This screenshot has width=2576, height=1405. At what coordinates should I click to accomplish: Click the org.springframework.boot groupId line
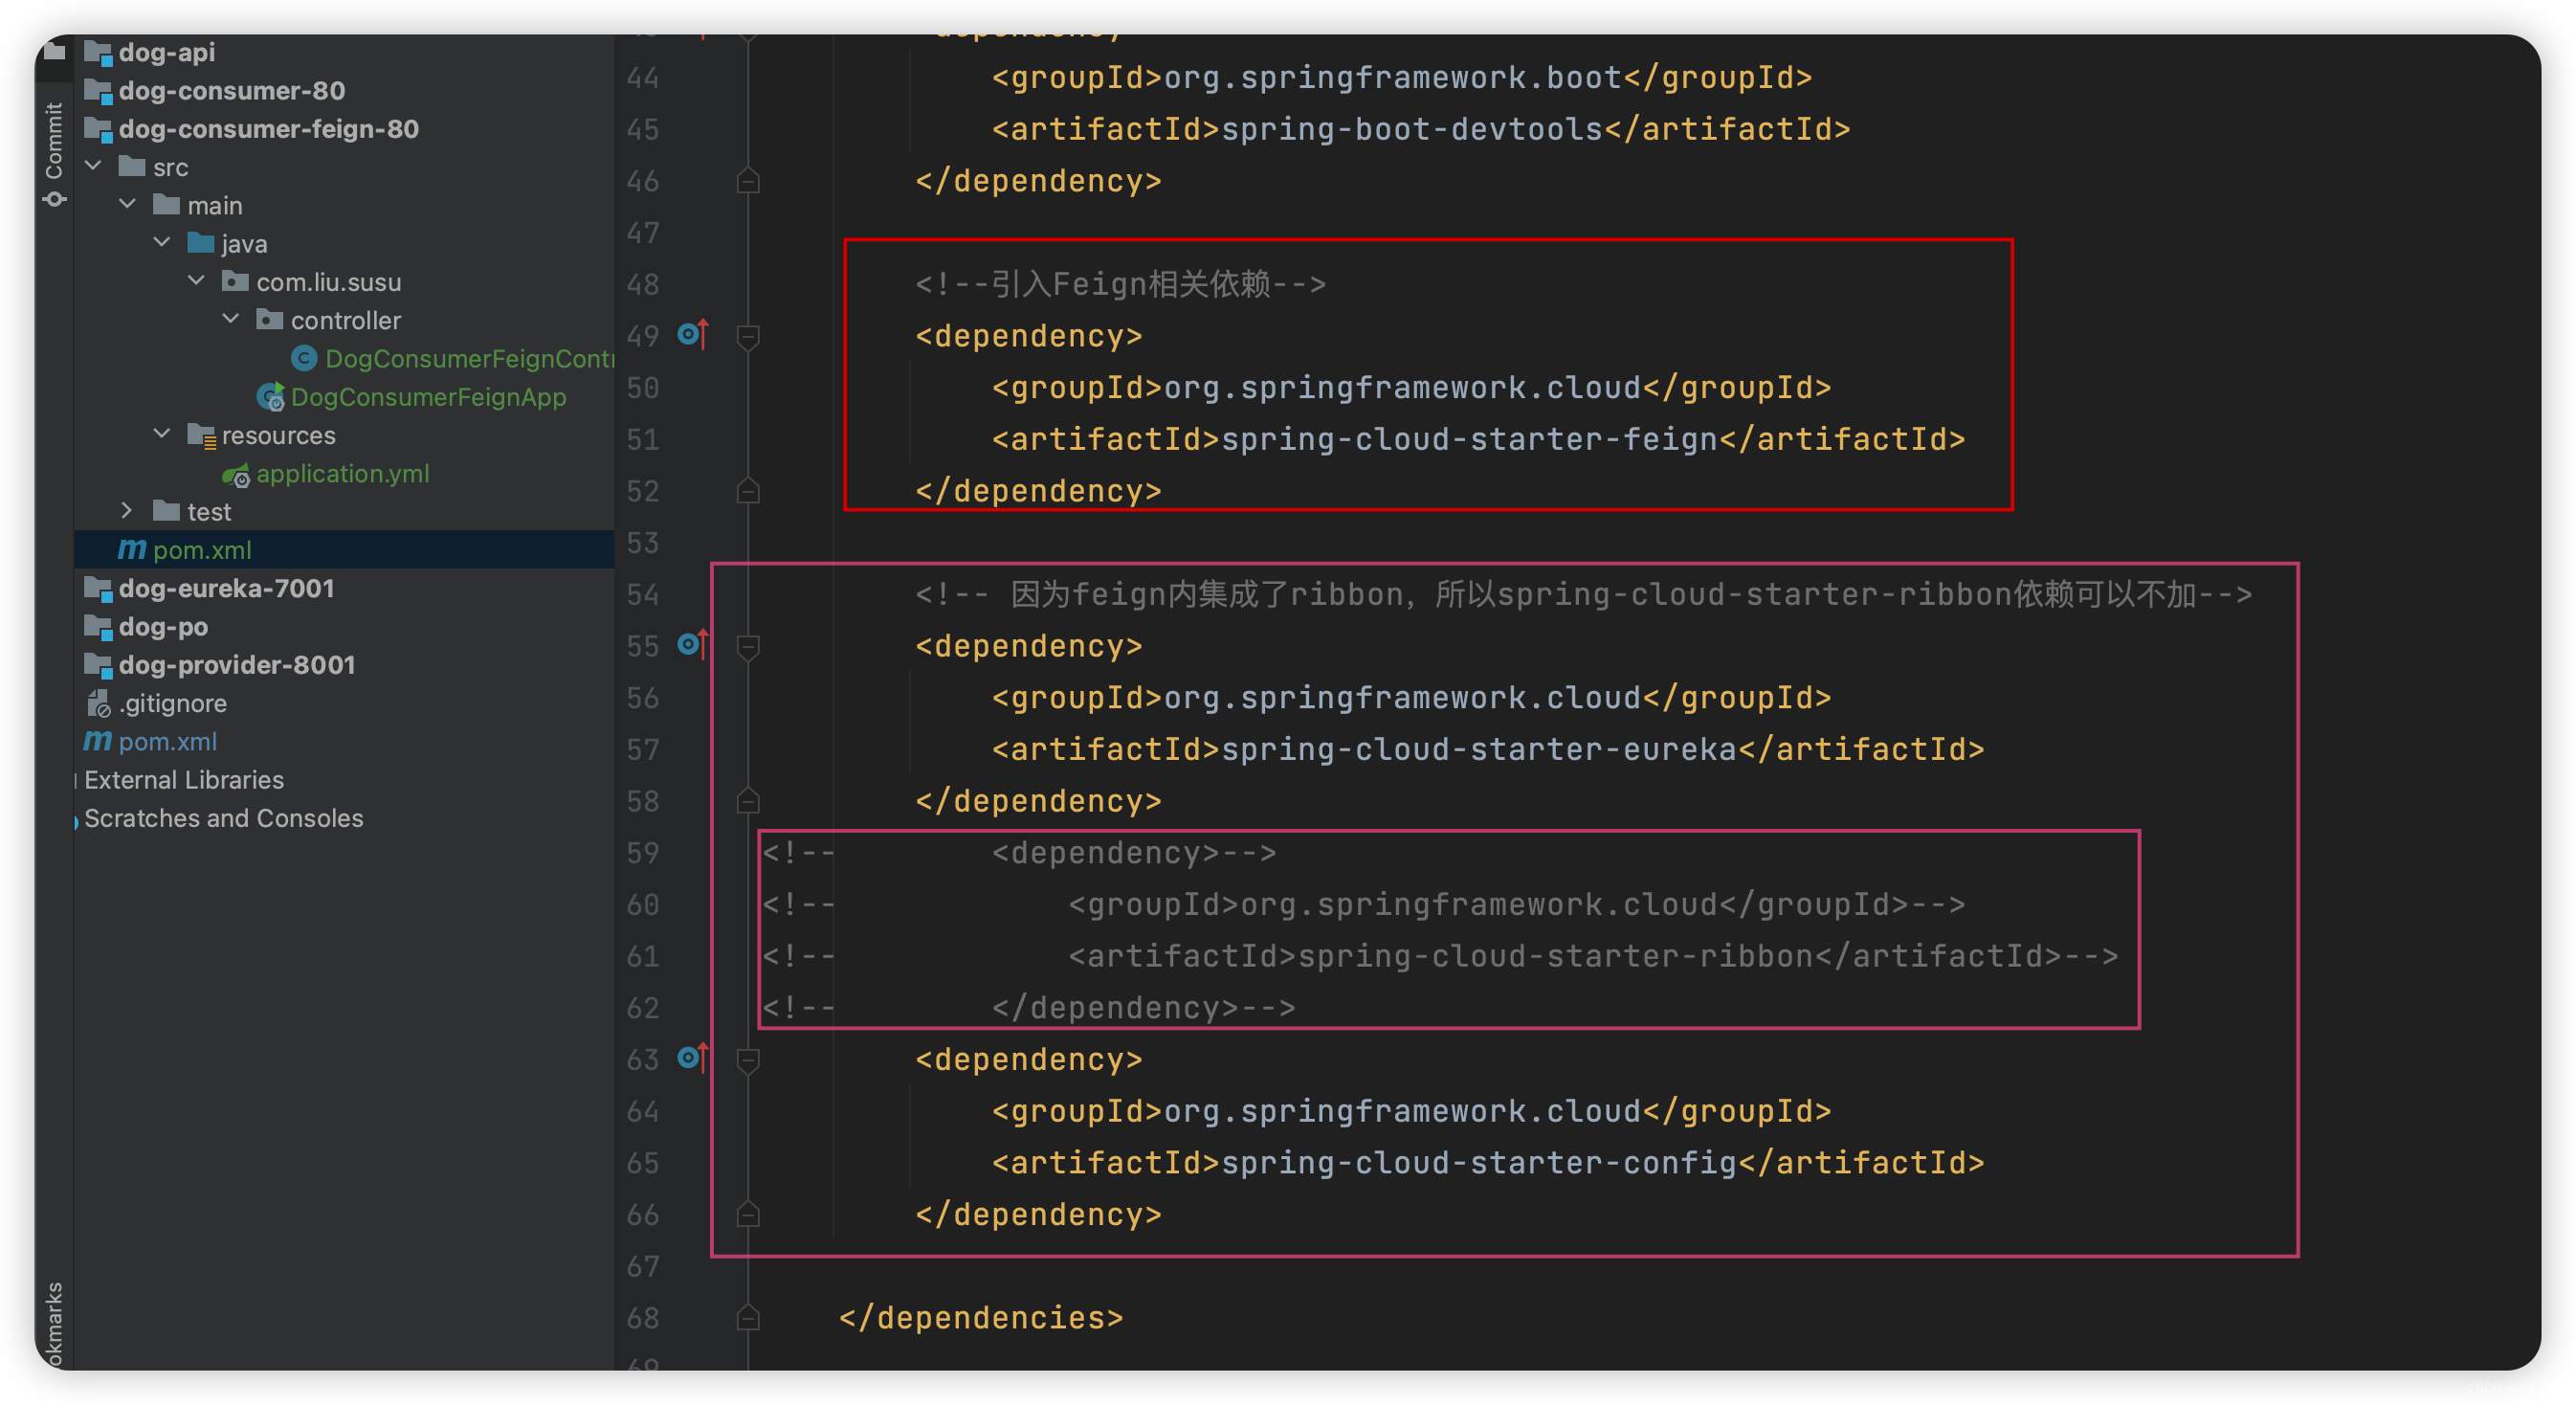pyautogui.click(x=1401, y=77)
